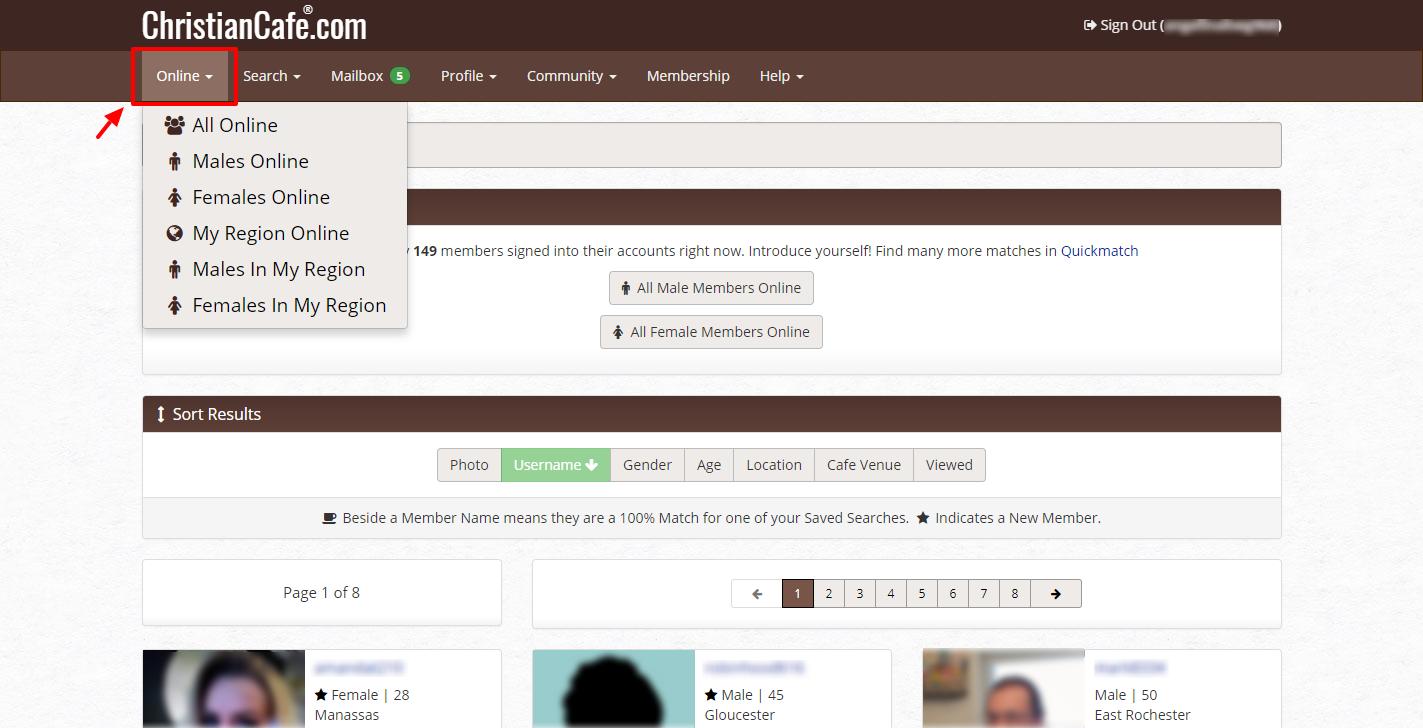
Task: Click 'Female | 28' profile text
Action: tap(370, 695)
